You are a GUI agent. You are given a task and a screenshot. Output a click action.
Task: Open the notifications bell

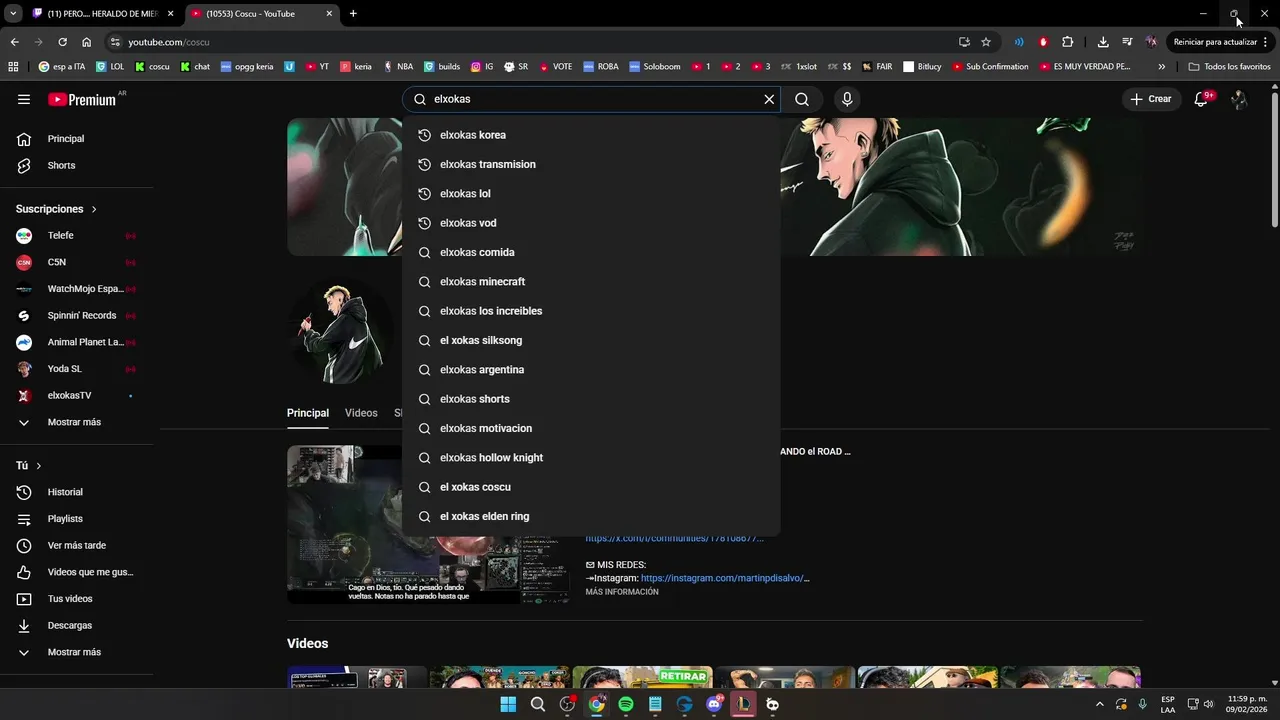(1202, 99)
